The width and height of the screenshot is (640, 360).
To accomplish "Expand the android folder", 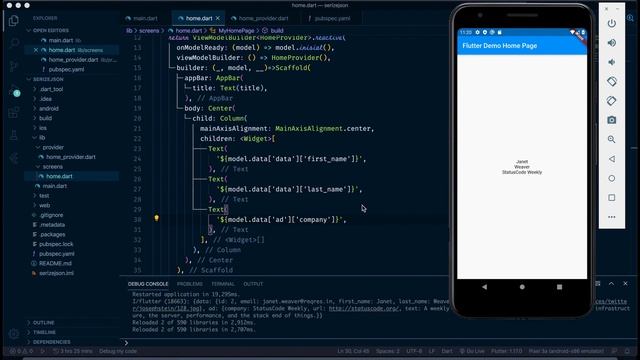I will tap(49, 109).
